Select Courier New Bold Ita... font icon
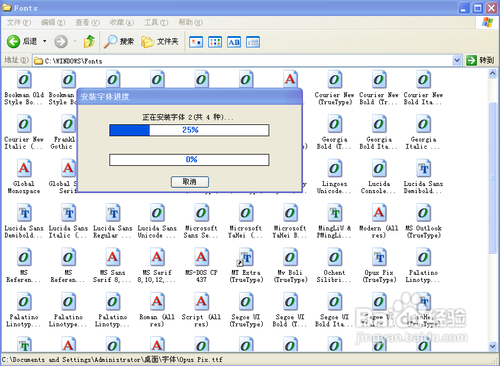Screen dimensions: 500x366 (x=423, y=80)
